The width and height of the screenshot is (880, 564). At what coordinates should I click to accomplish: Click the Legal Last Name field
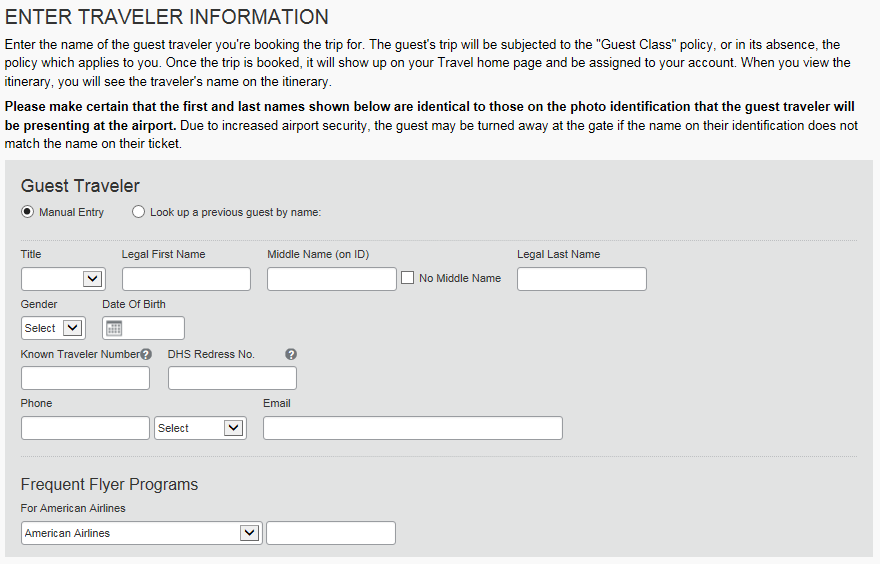tap(581, 279)
